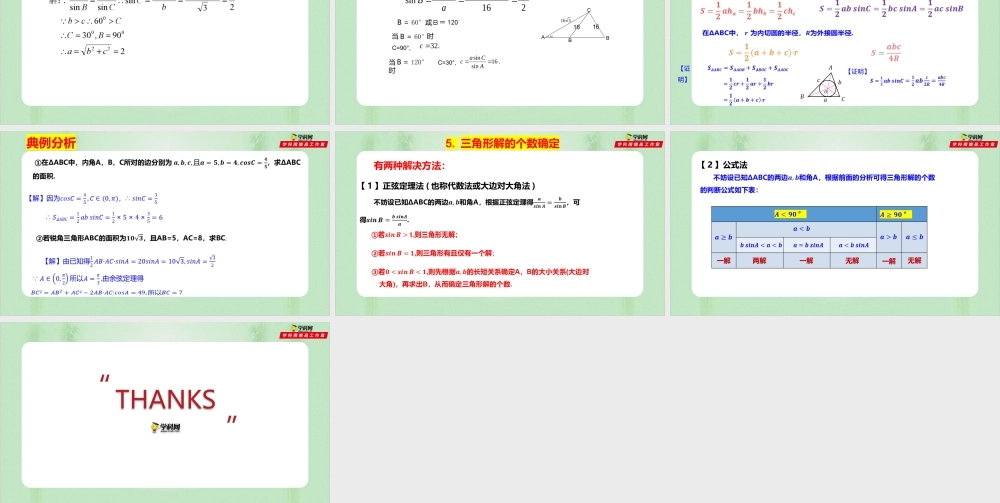Click problem ② about area 10√3

(131, 238)
